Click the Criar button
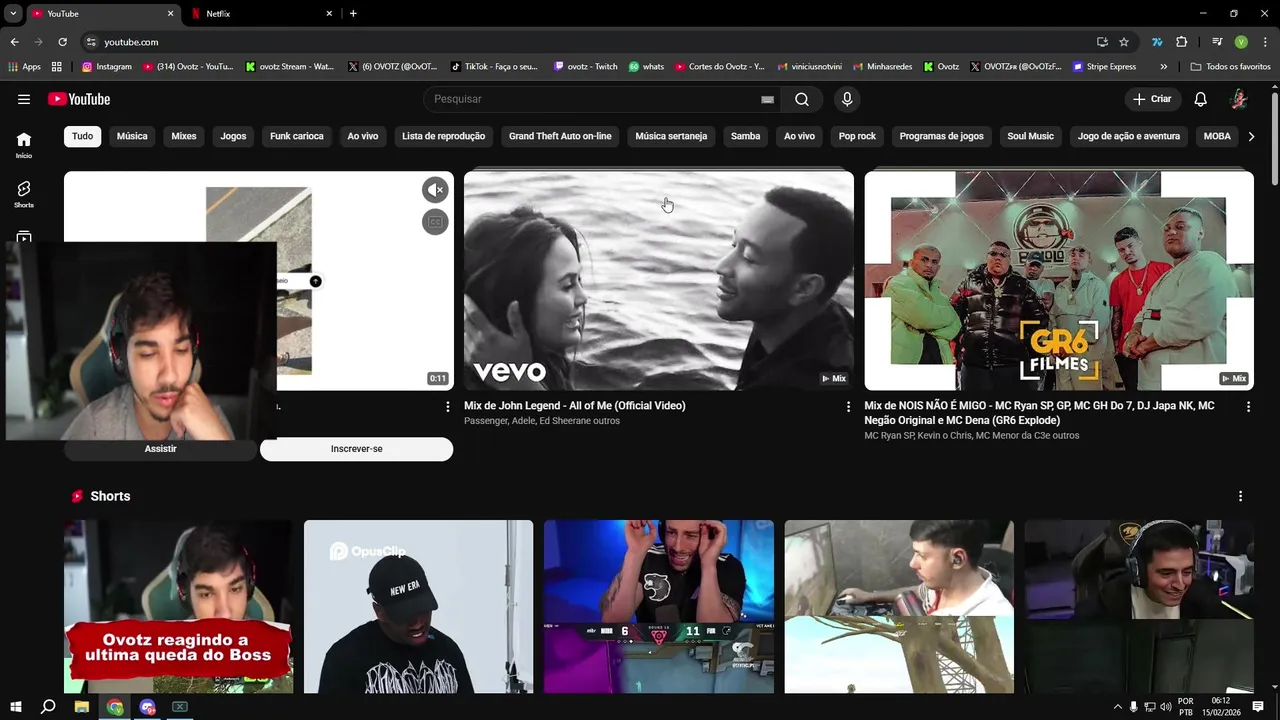This screenshot has height=720, width=1280. point(1151,99)
